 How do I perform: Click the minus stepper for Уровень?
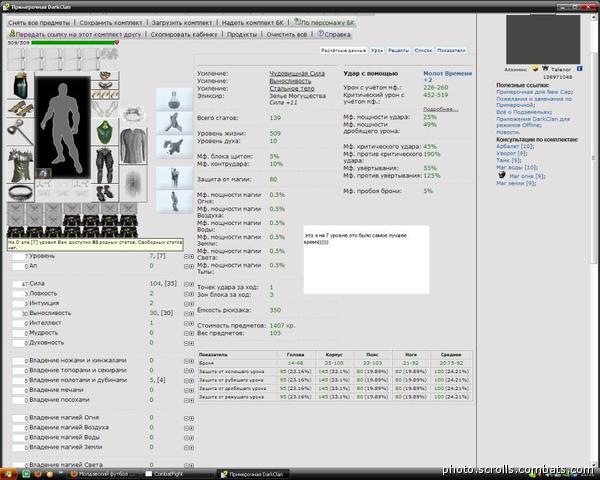click(x=186, y=256)
